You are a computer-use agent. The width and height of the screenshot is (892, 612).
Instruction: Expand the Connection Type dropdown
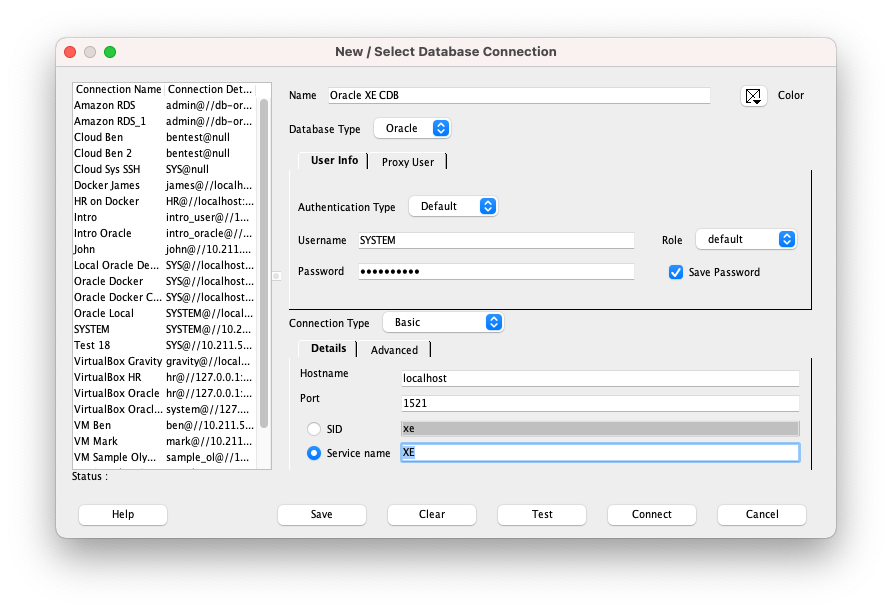[x=442, y=322]
